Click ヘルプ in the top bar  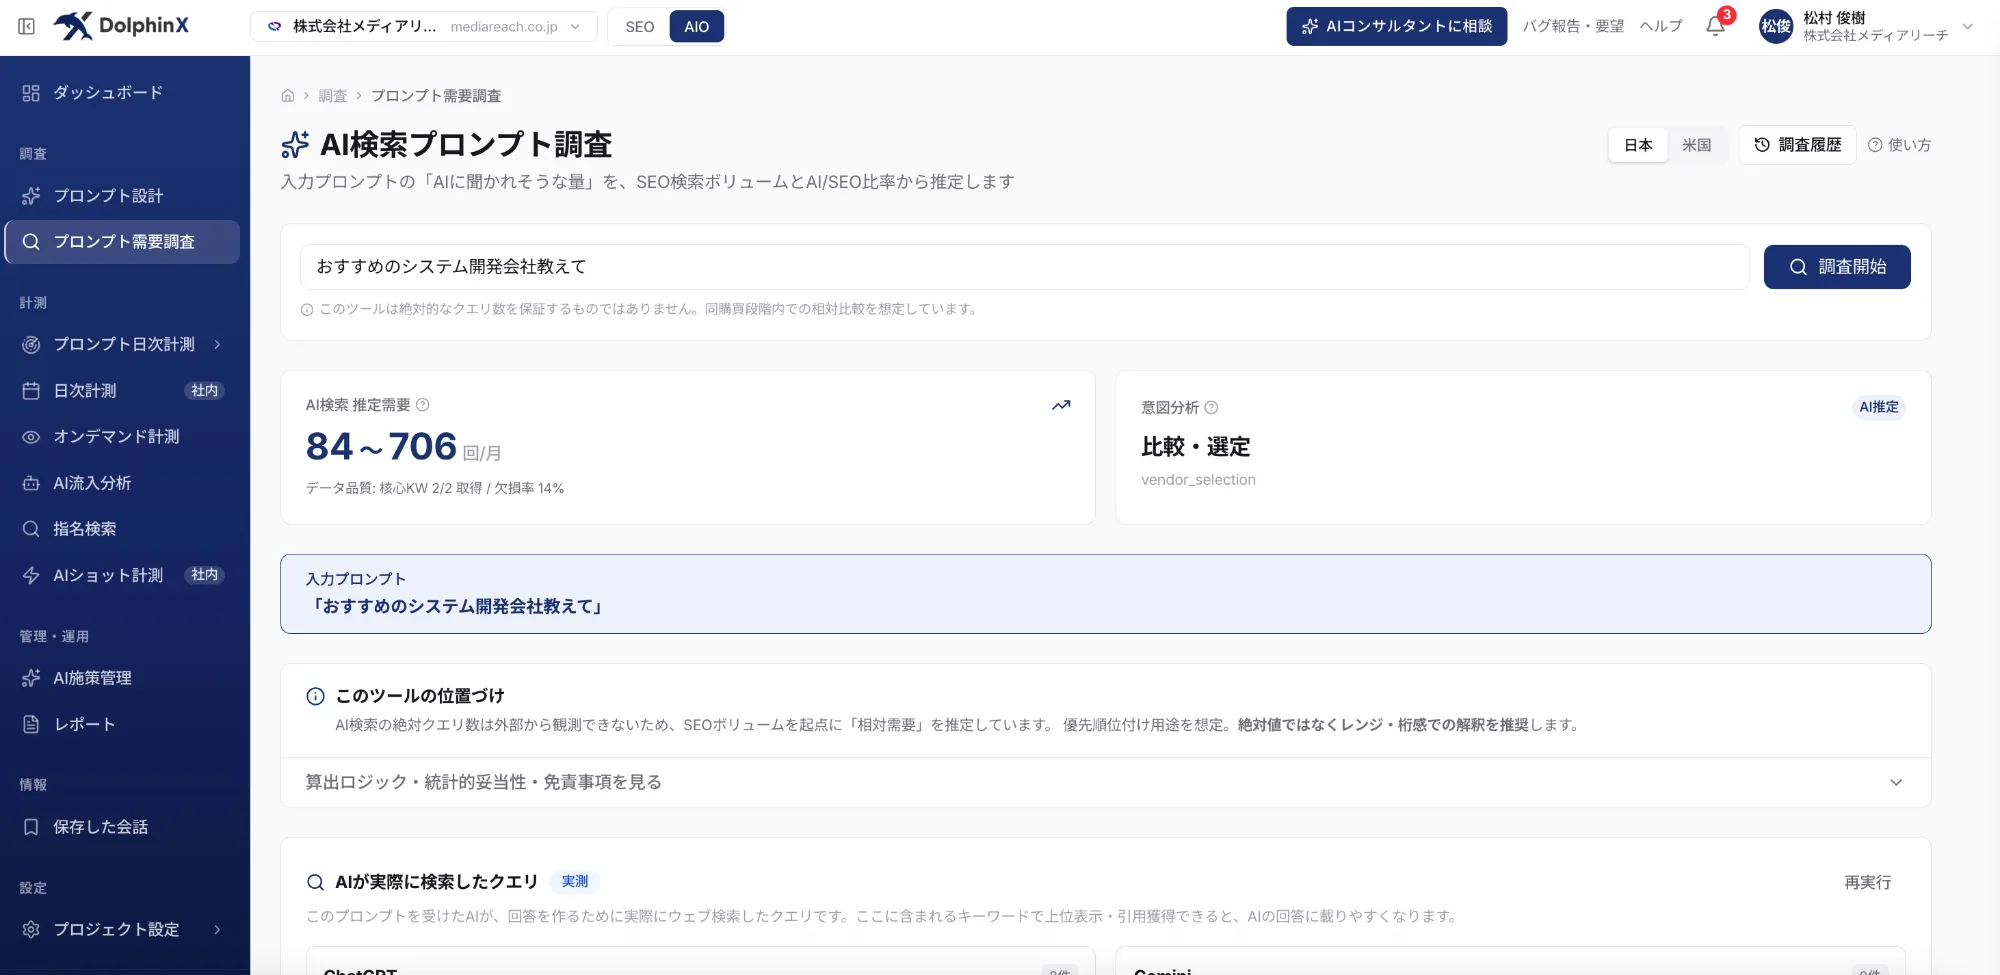pos(1661,27)
